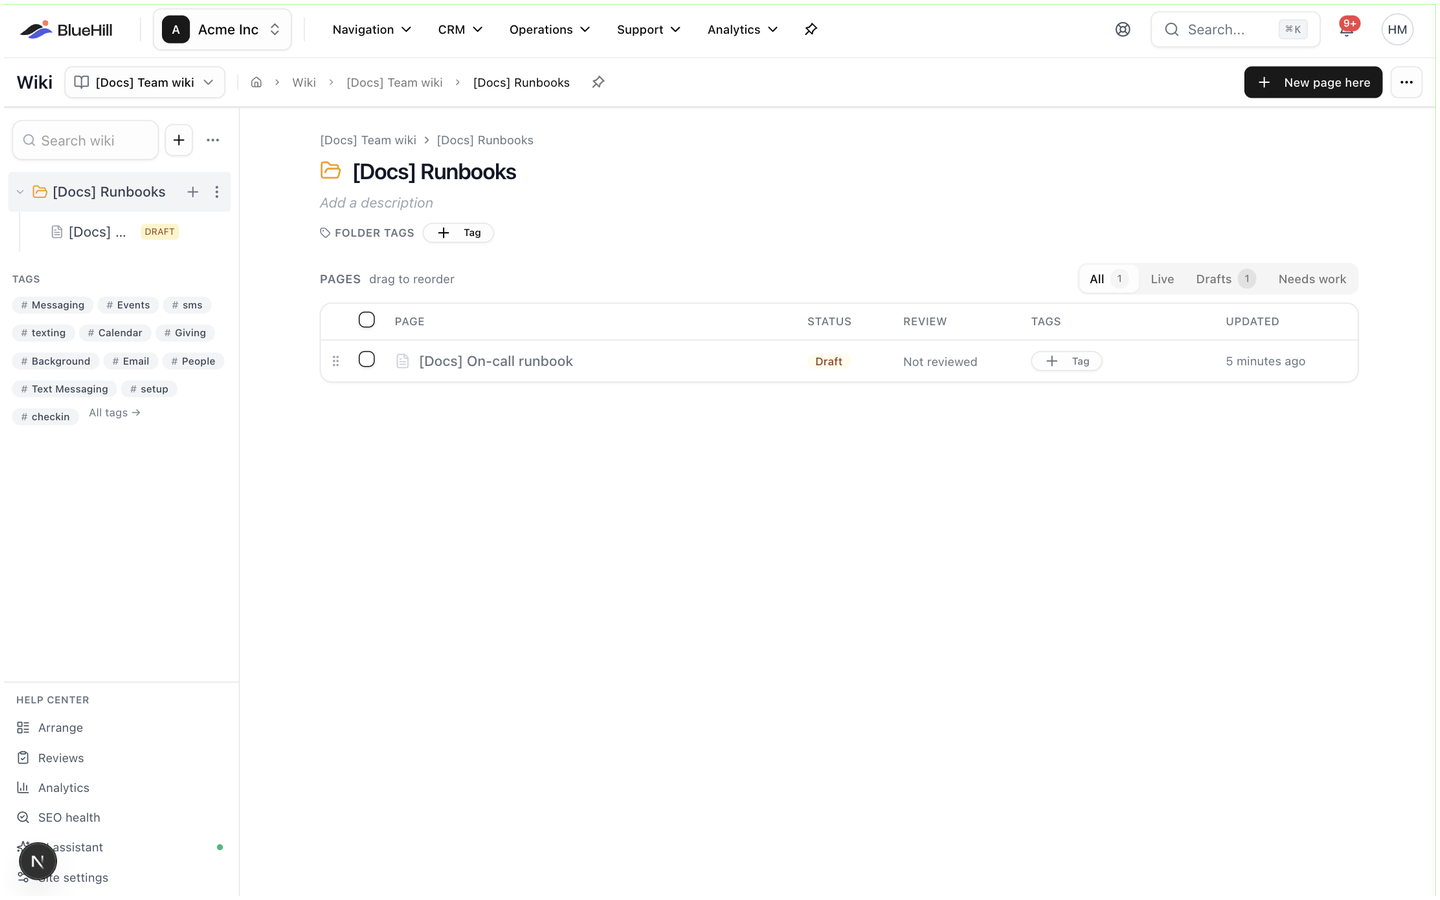Click the drag handle of On-call runbook row
The height and width of the screenshot is (900, 1440).
click(336, 361)
